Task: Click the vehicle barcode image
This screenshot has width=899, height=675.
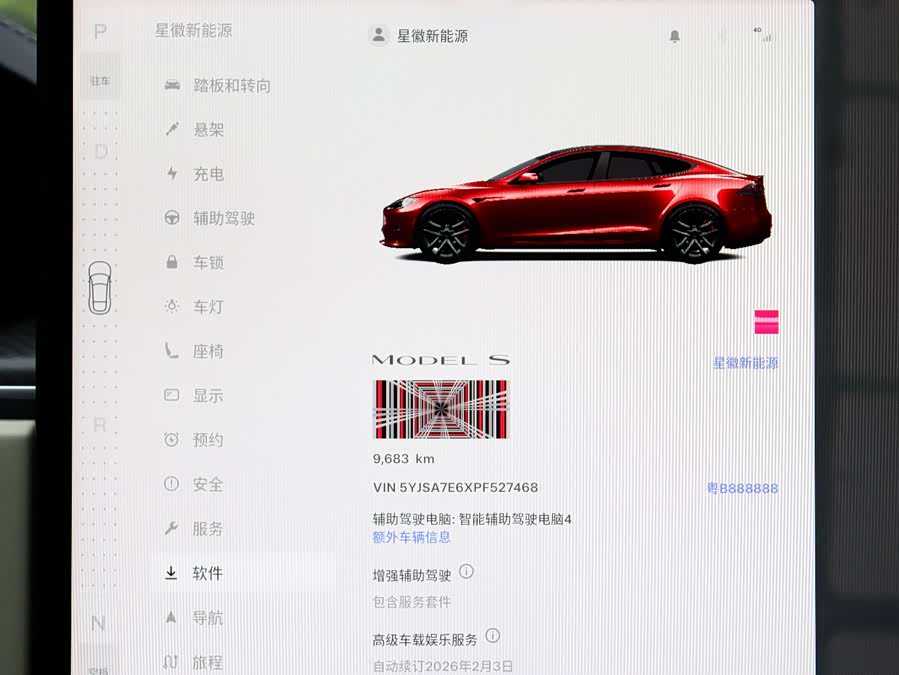Action: [x=440, y=410]
